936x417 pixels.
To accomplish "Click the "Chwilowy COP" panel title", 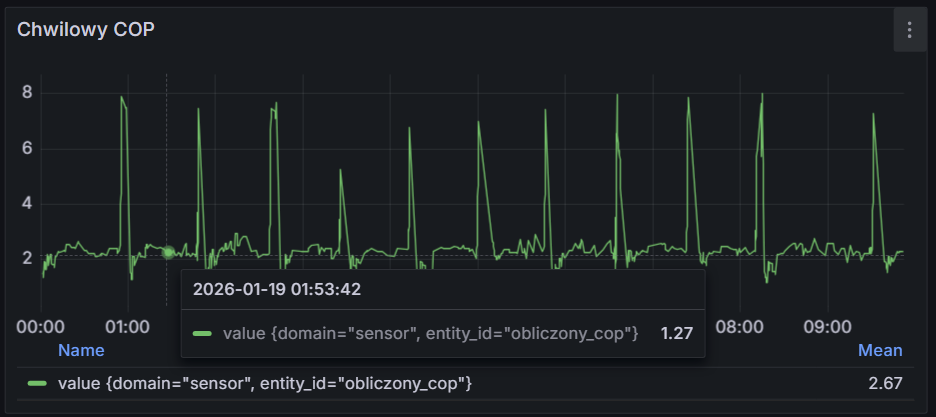I will (85, 30).
